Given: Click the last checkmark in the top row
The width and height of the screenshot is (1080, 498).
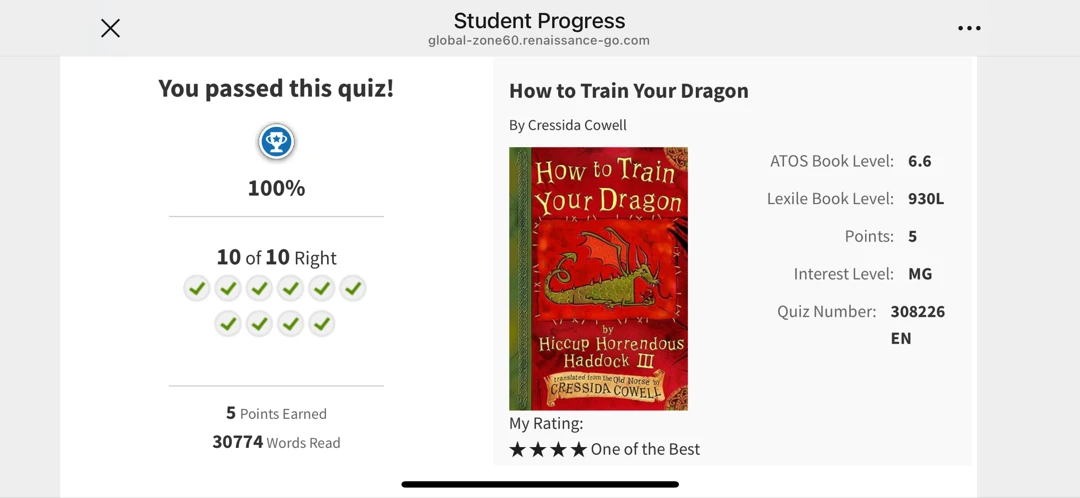Looking at the screenshot, I should click(x=353, y=288).
